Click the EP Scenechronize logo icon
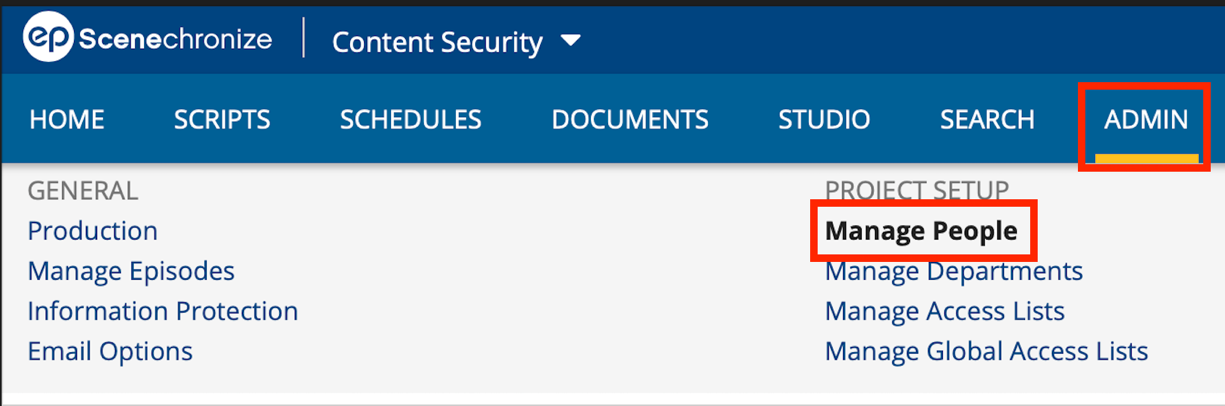The height and width of the screenshot is (406, 1225). (48, 39)
